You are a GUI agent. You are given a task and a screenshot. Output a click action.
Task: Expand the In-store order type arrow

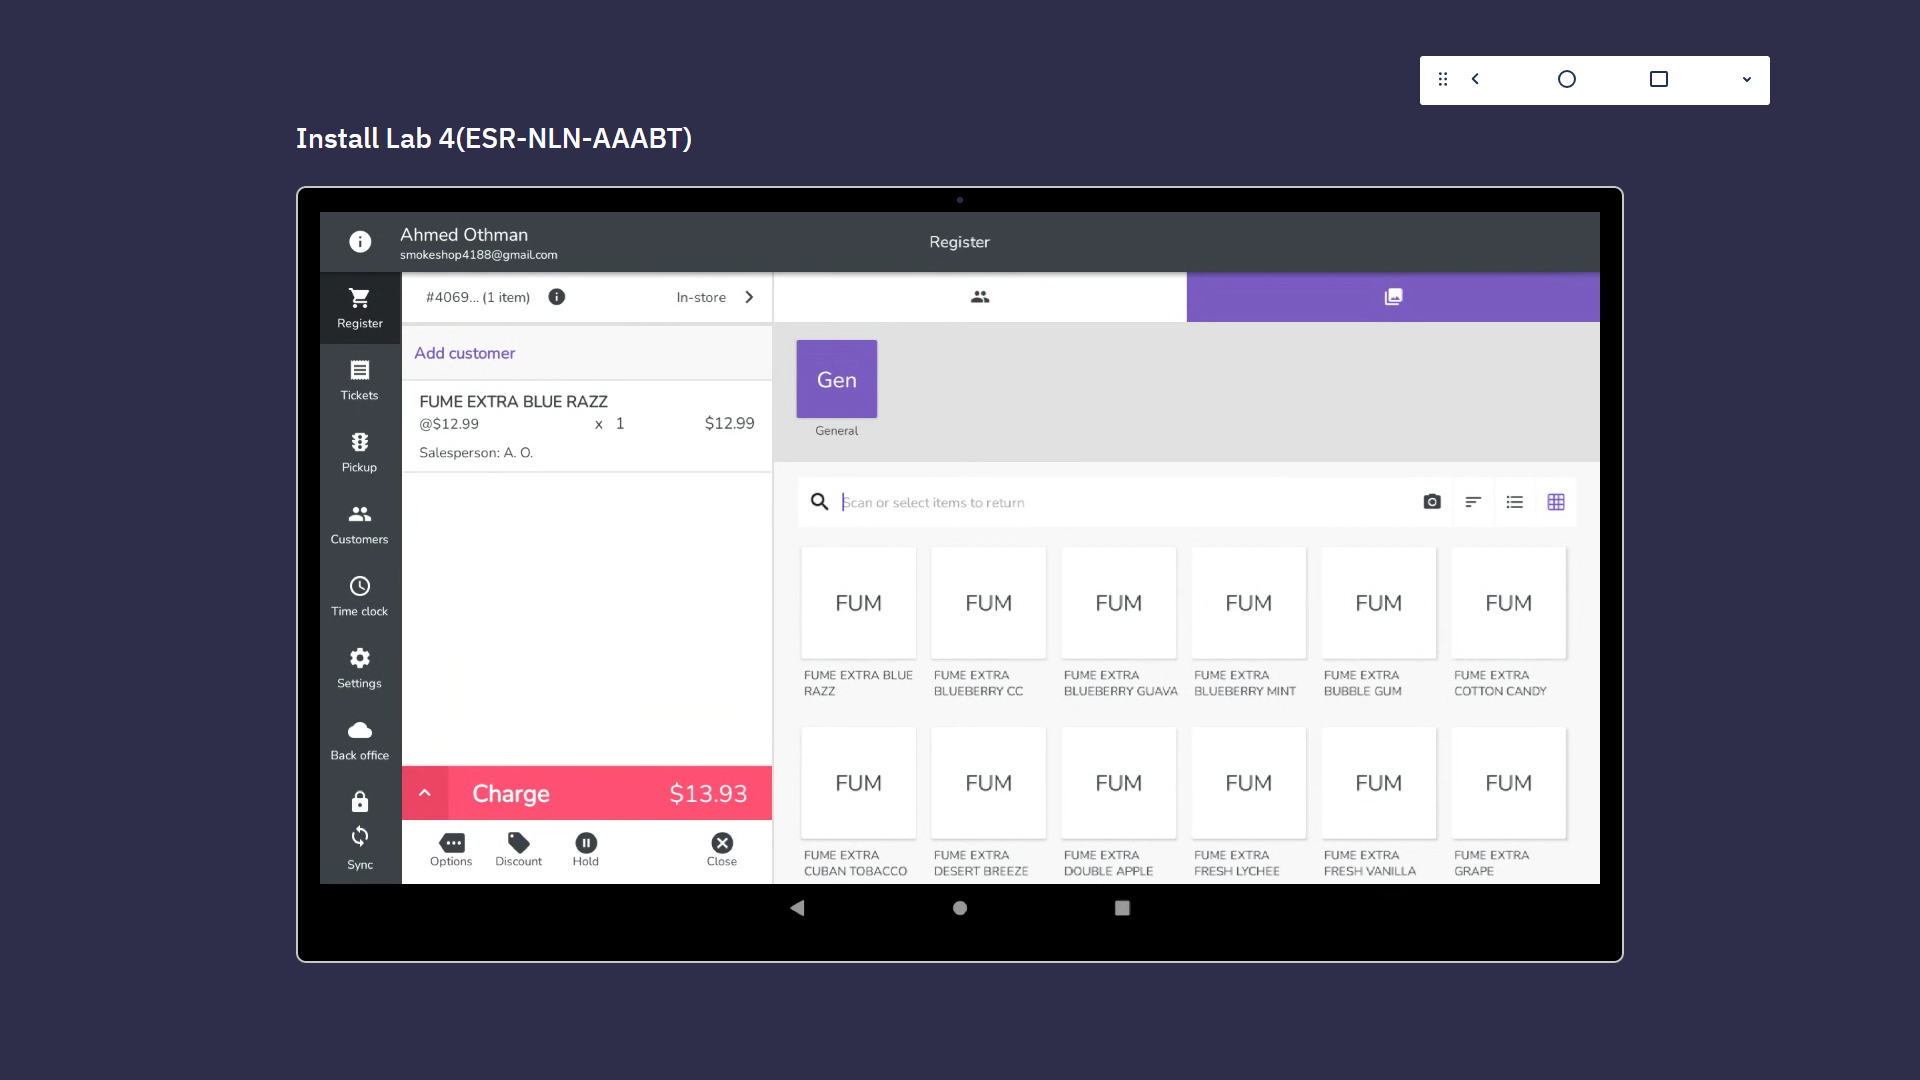tap(749, 297)
